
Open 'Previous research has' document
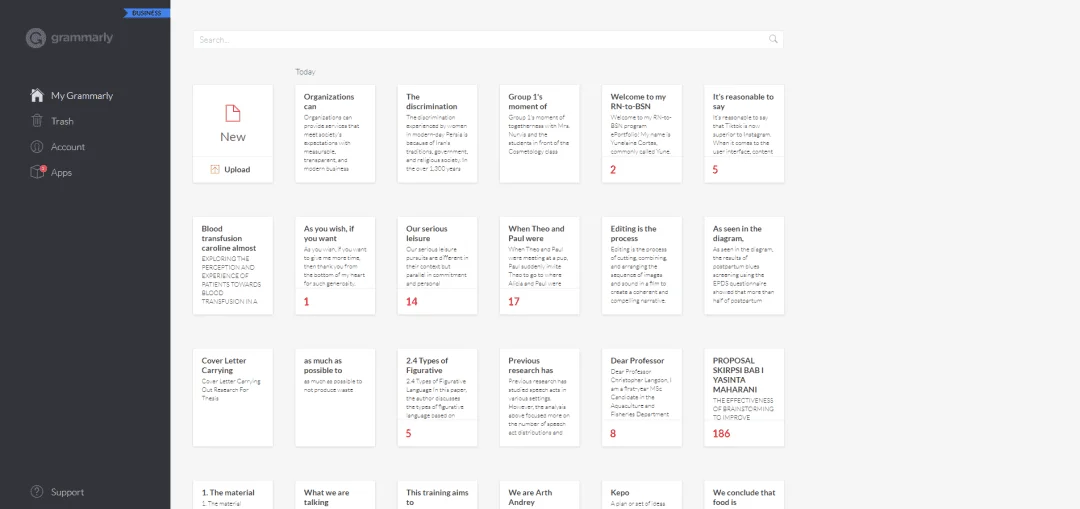click(539, 397)
